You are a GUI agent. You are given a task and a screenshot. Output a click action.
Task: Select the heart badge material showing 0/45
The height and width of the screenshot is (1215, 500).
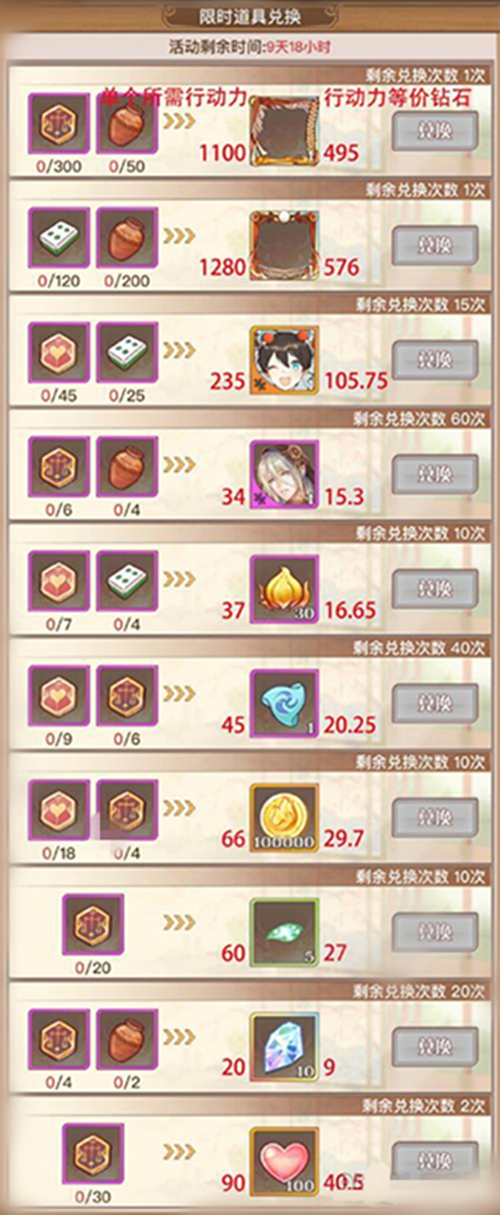point(59,352)
